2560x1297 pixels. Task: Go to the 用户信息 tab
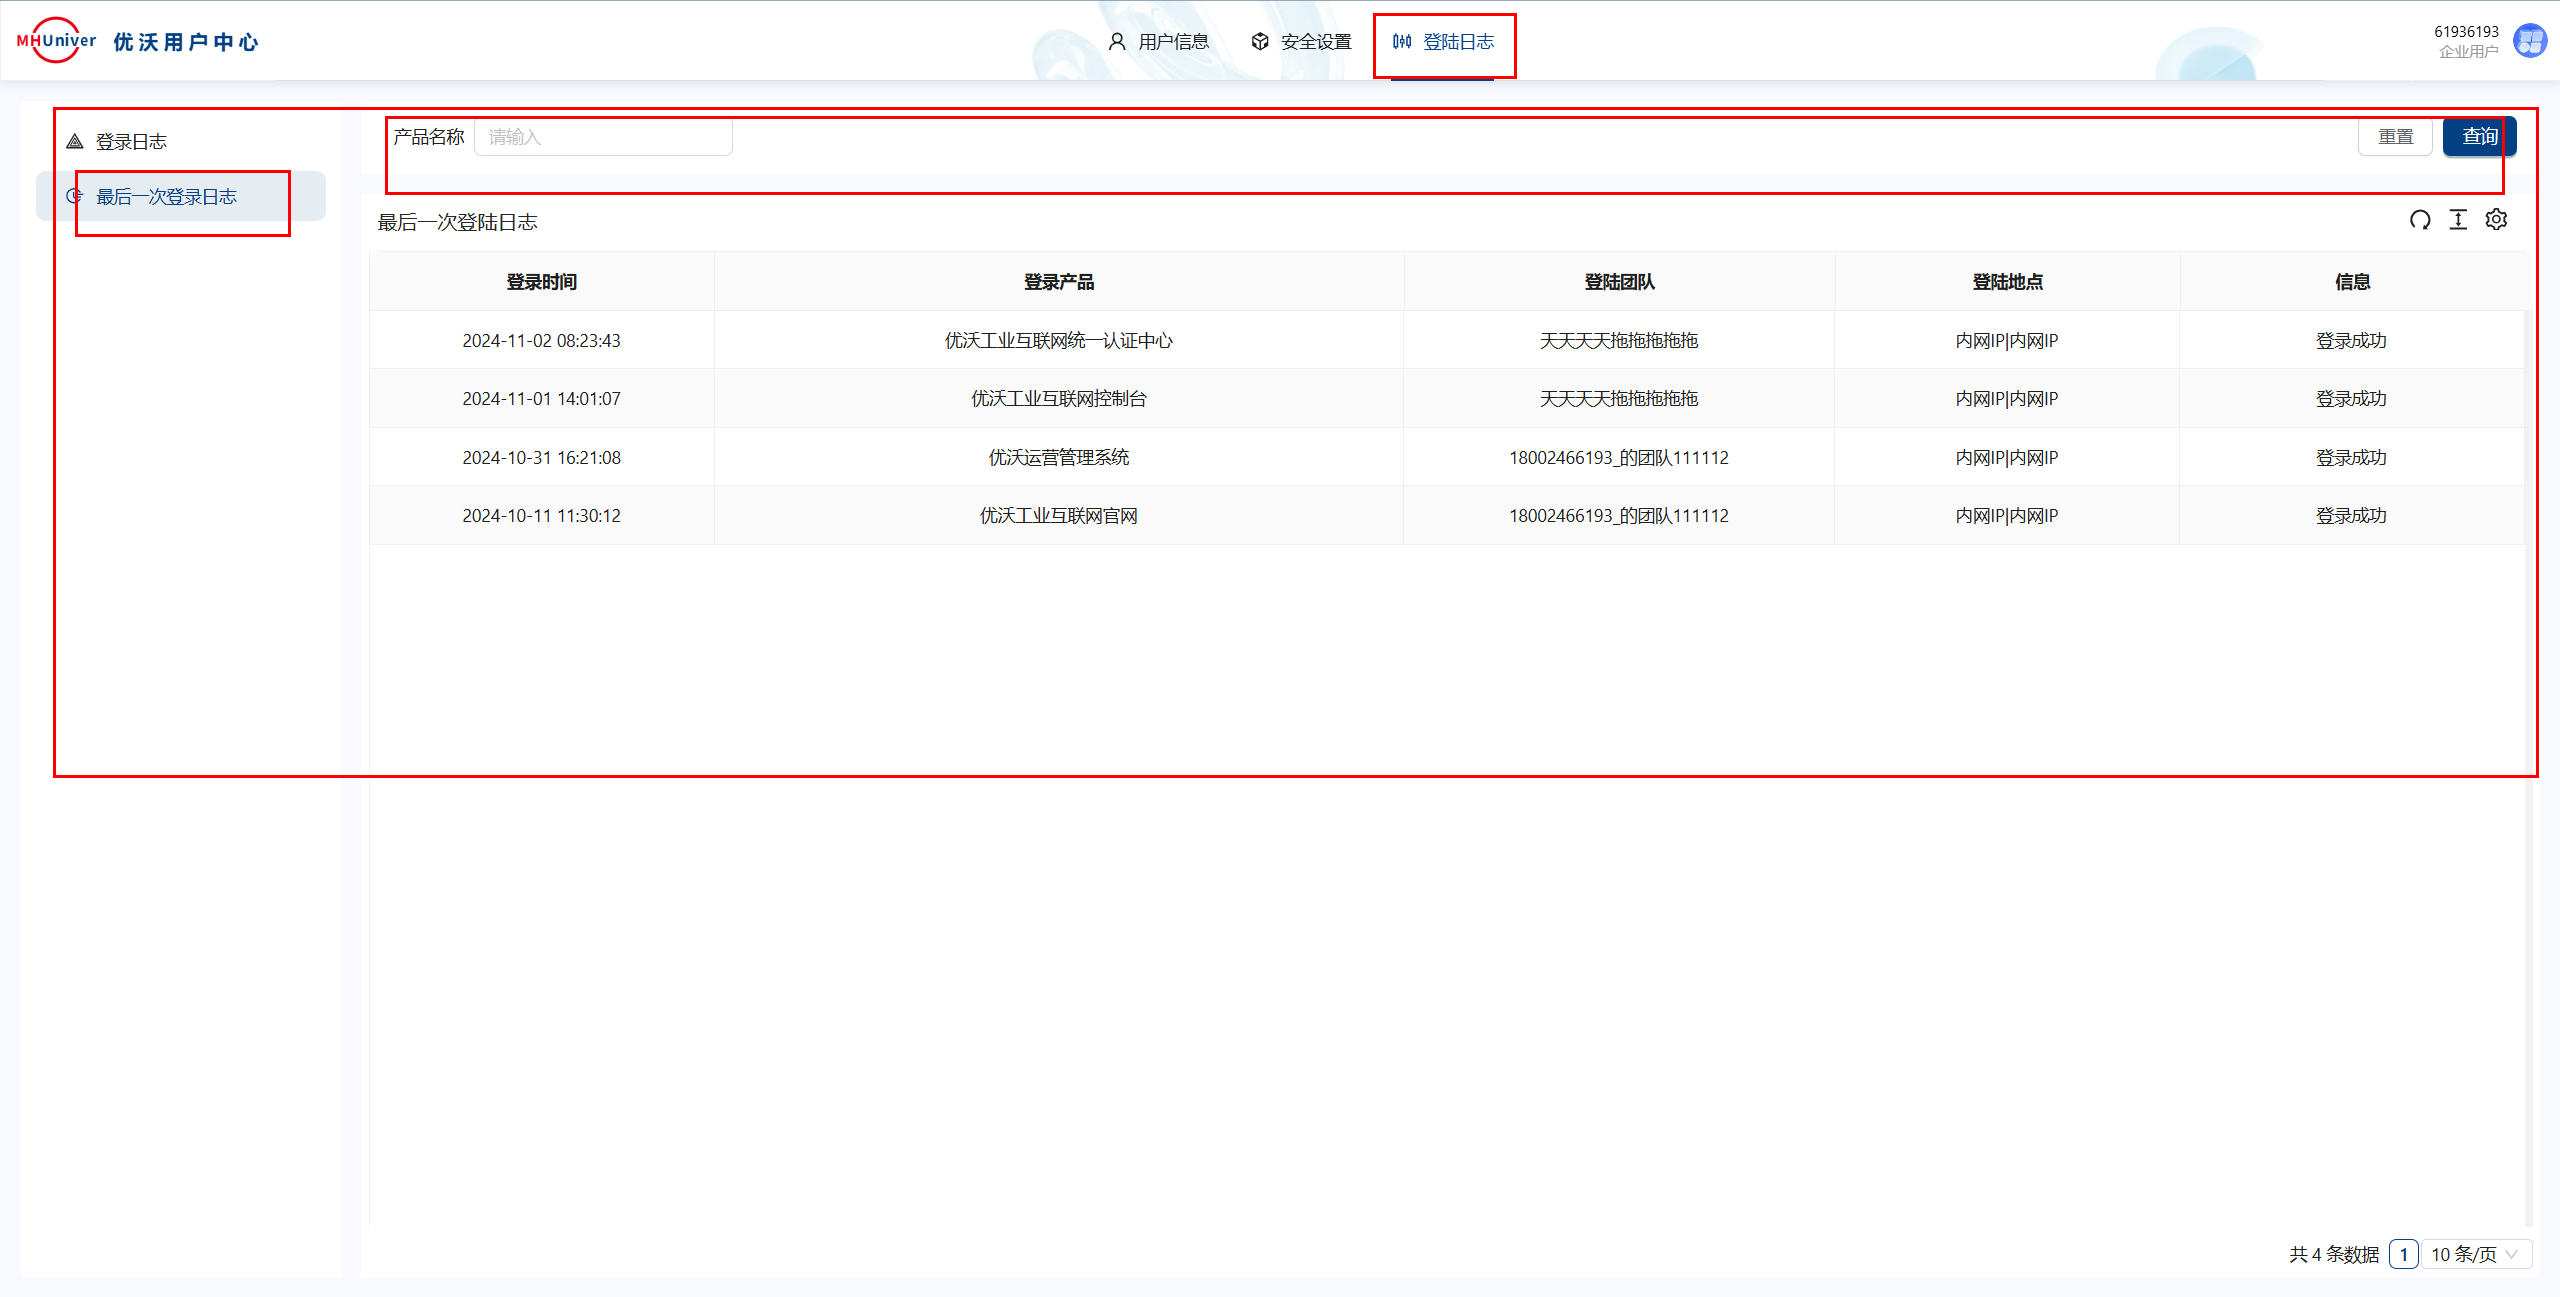(x=1173, y=42)
